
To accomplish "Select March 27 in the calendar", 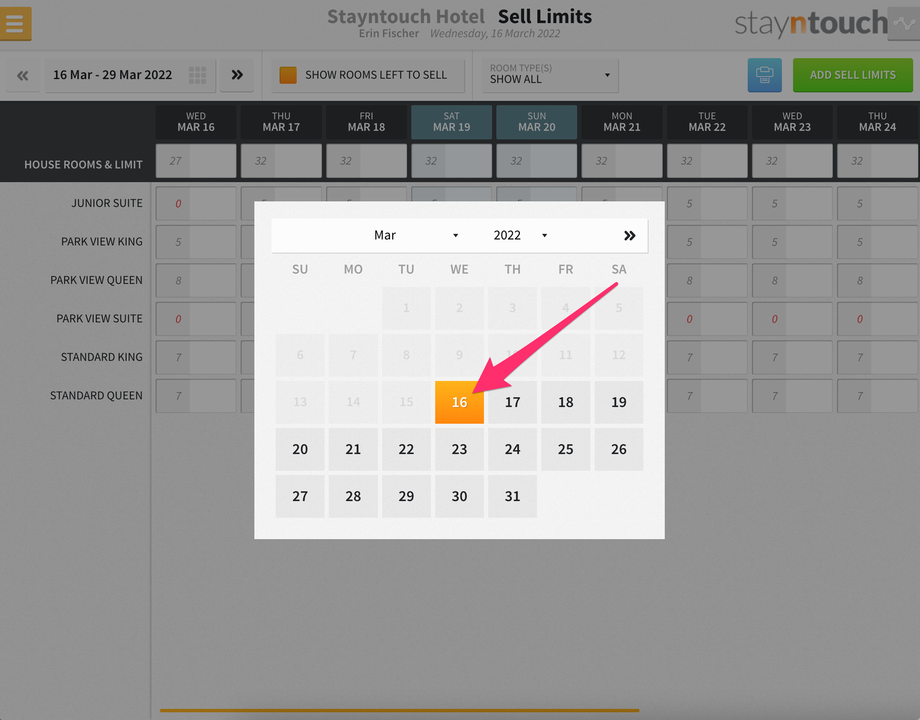I will pyautogui.click(x=300, y=496).
